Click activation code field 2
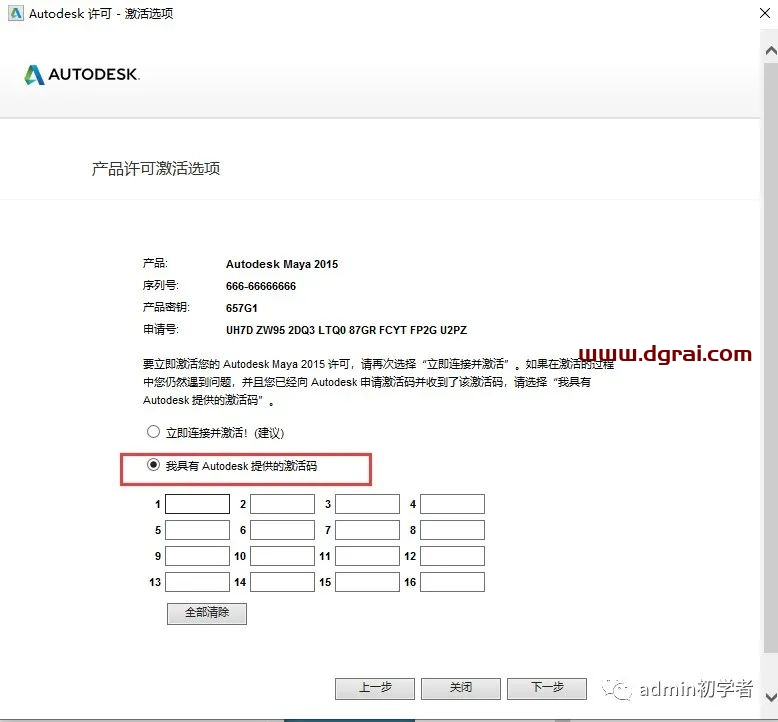The image size is (778, 722). pyautogui.click(x=282, y=504)
